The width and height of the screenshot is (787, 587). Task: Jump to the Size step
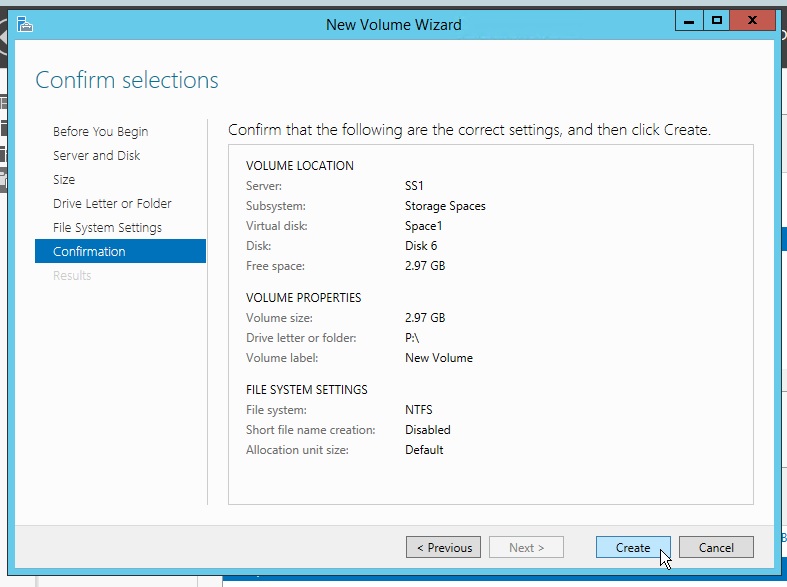pyautogui.click(x=64, y=180)
